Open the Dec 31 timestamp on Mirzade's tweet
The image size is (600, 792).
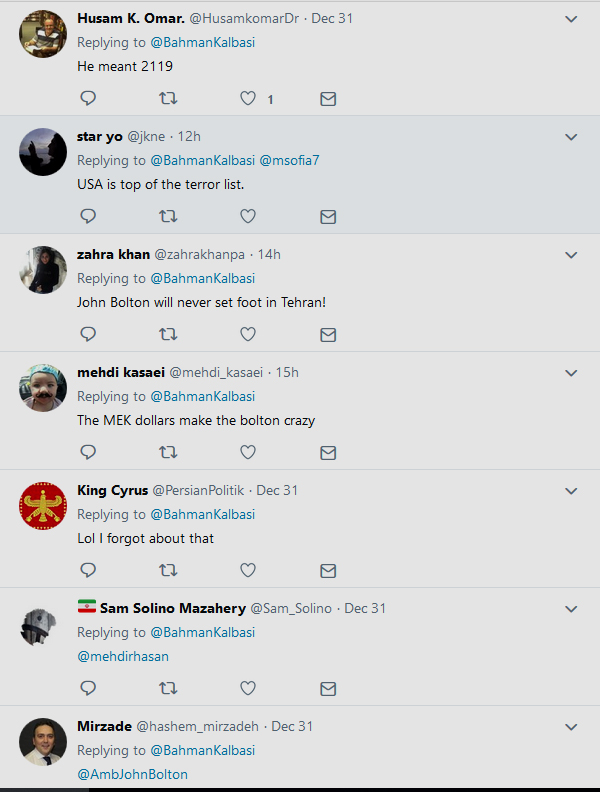click(x=292, y=726)
